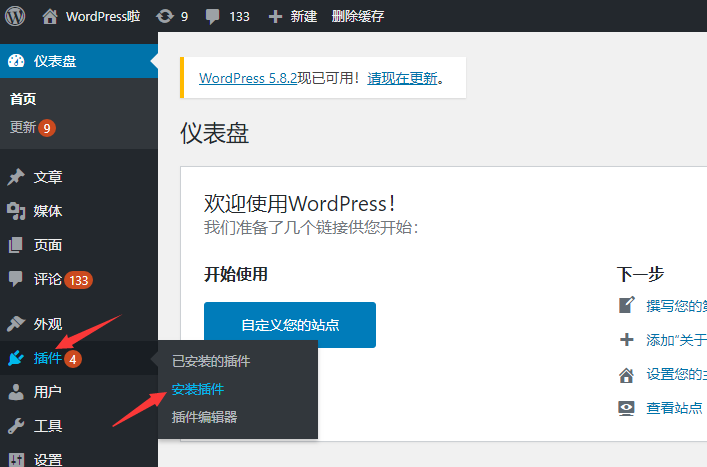Image resolution: width=707 pixels, height=467 pixels.
Task: Click 新建 in the admin bar
Action: point(303,17)
